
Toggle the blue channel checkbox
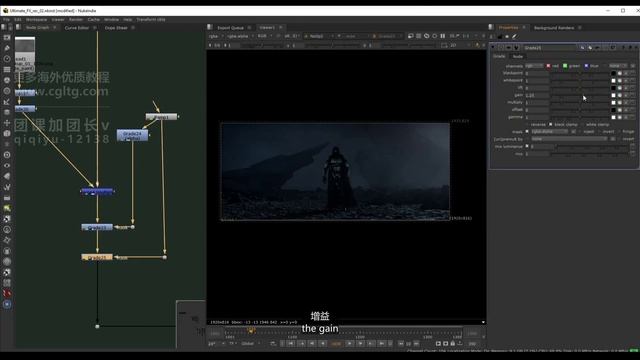(586, 66)
